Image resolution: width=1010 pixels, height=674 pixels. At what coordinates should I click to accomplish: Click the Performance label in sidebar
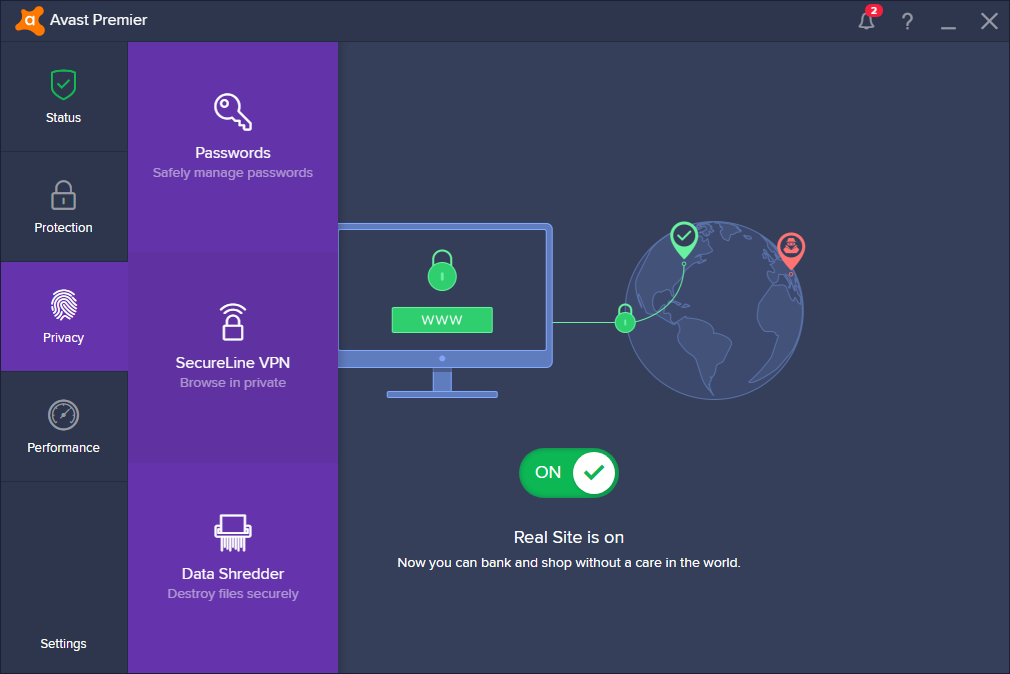63,448
